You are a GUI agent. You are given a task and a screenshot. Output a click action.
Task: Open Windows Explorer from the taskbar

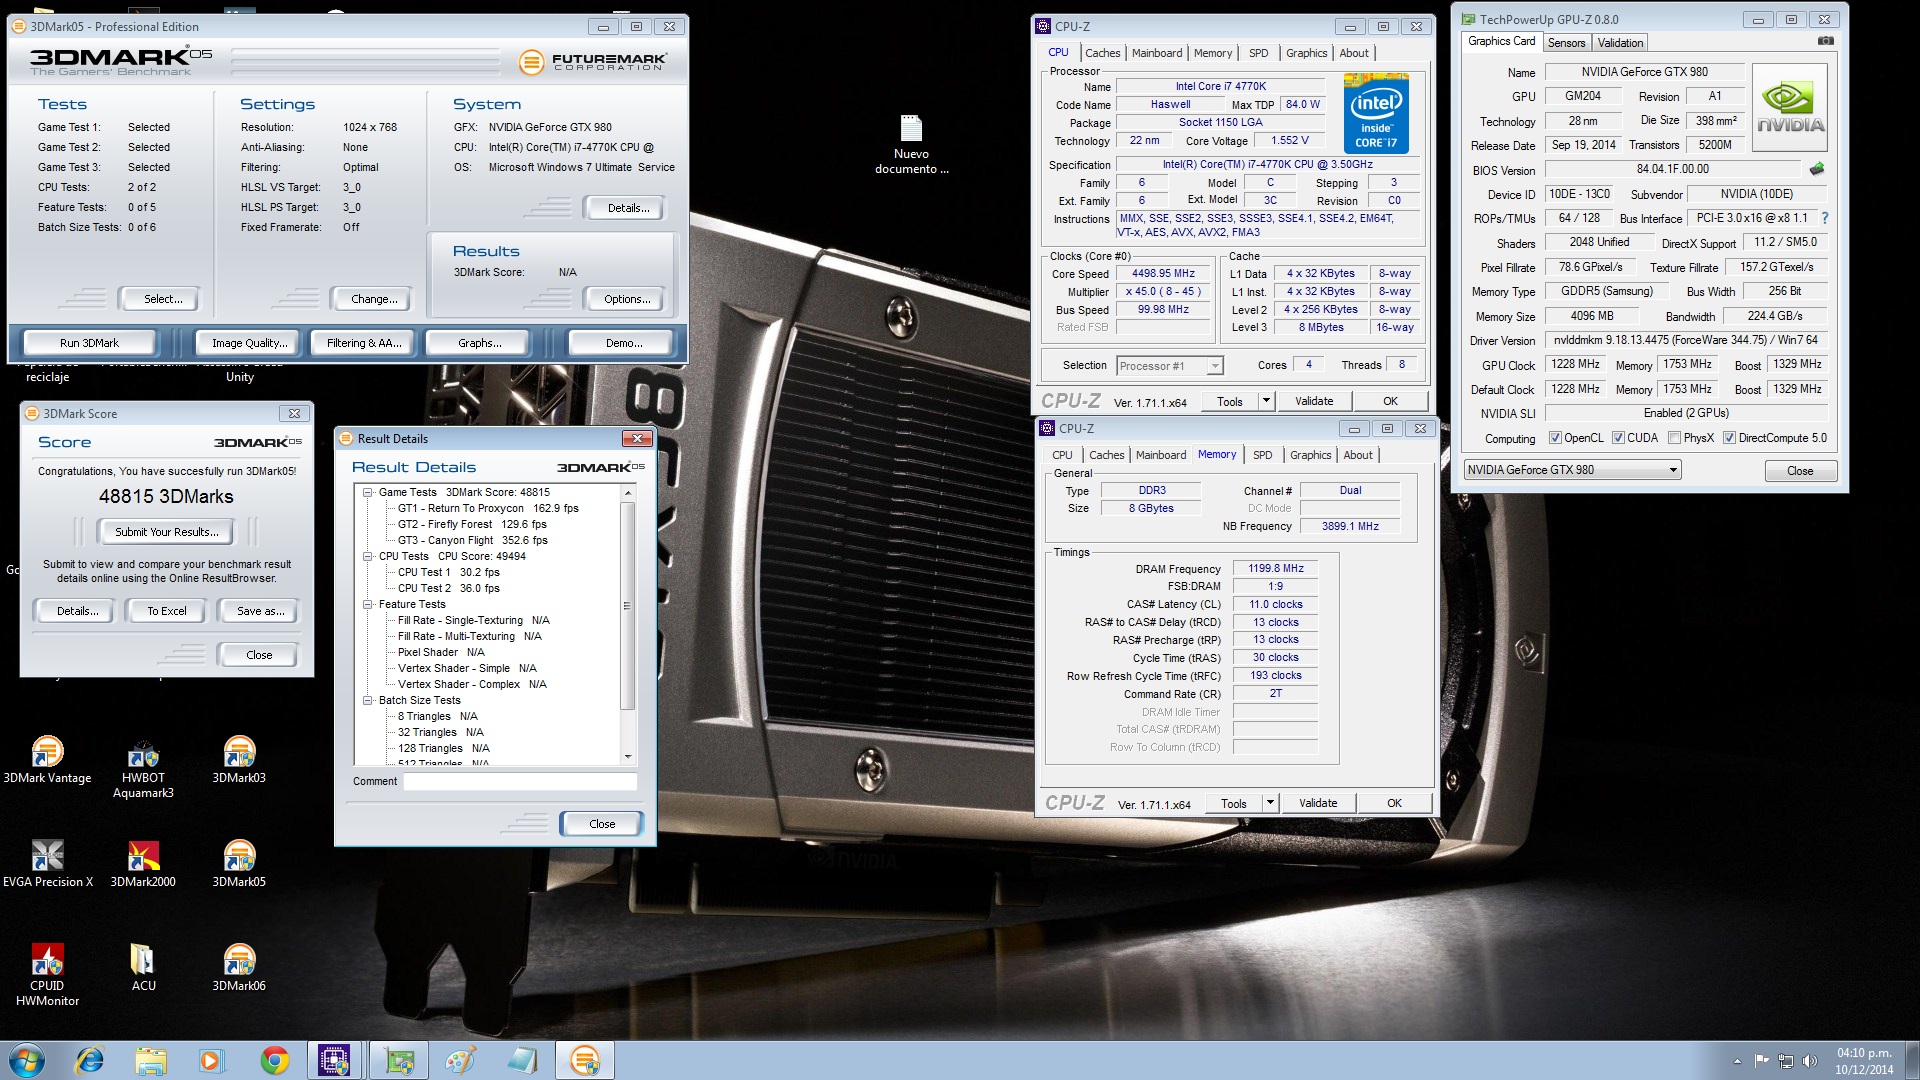150,1060
